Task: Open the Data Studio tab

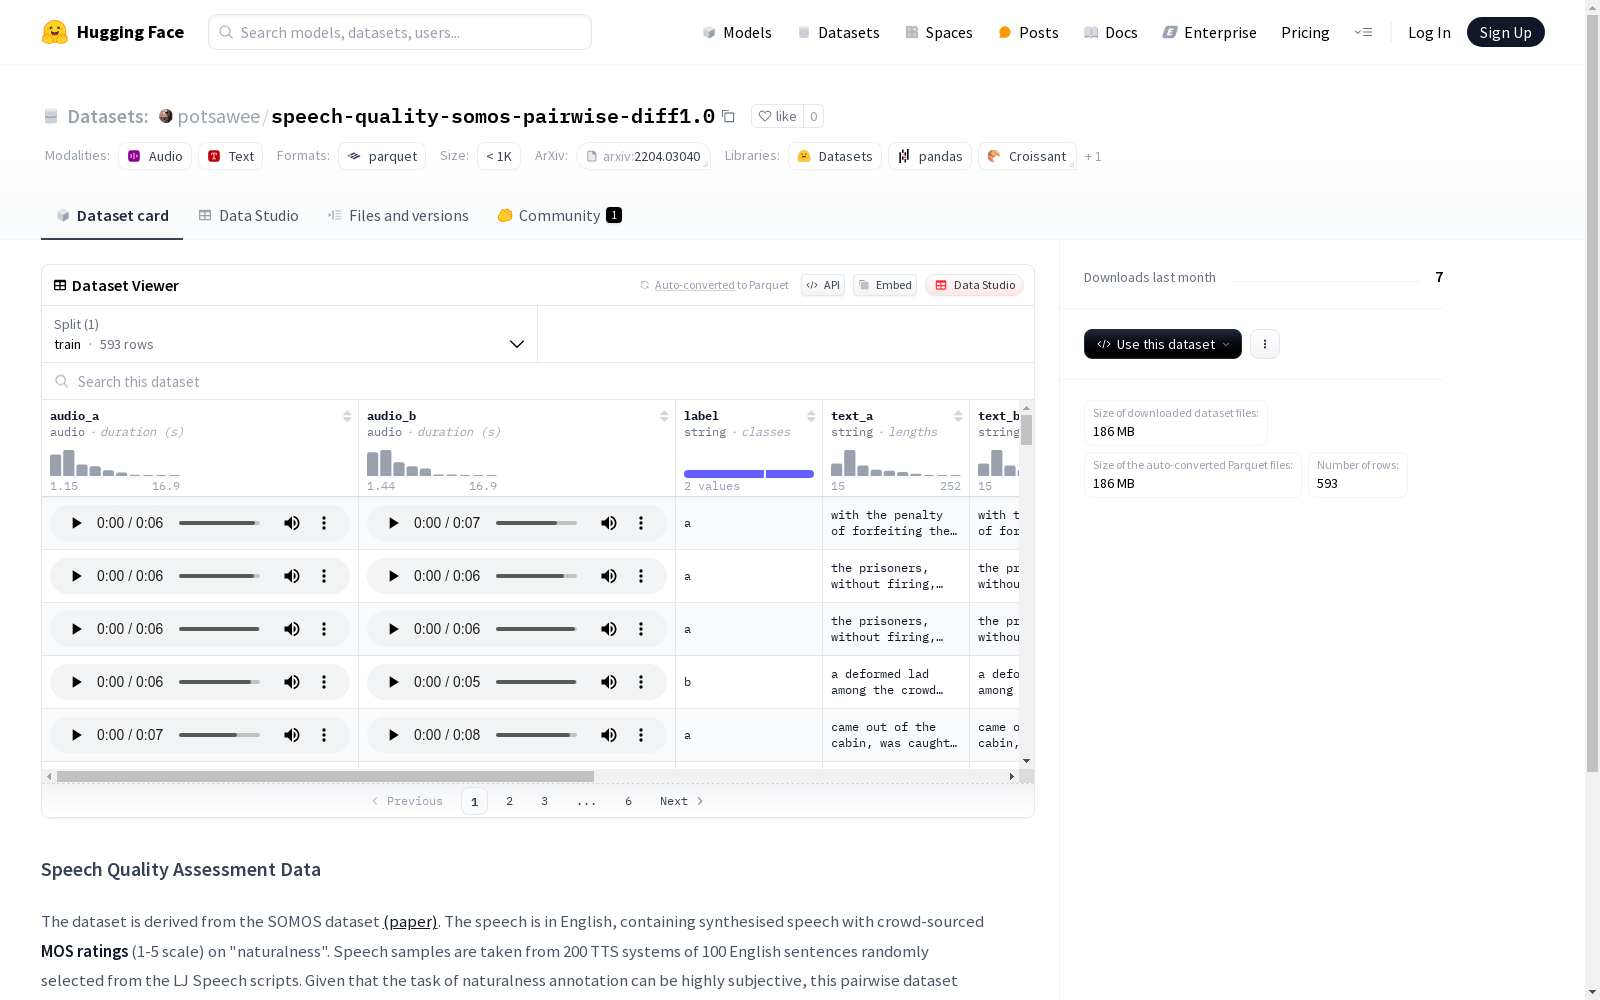Action: click(x=248, y=216)
